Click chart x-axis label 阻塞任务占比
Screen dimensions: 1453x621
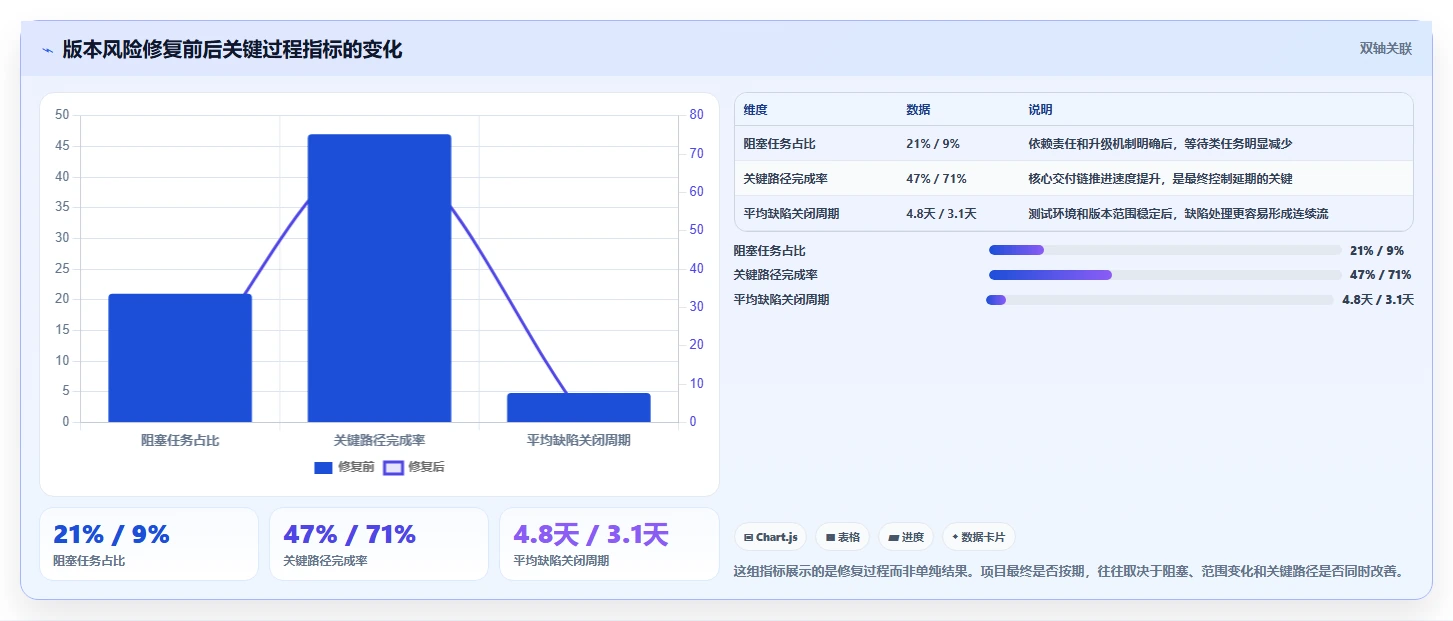180,440
